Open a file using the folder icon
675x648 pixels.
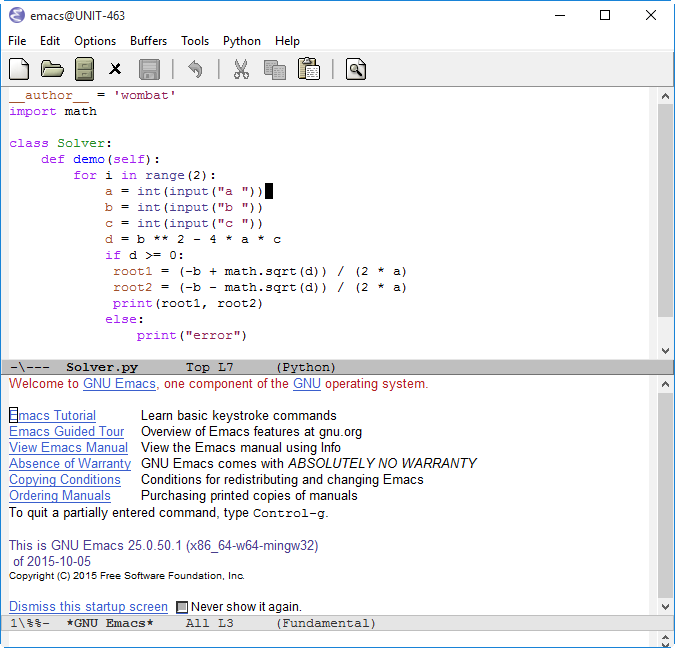click(52, 69)
